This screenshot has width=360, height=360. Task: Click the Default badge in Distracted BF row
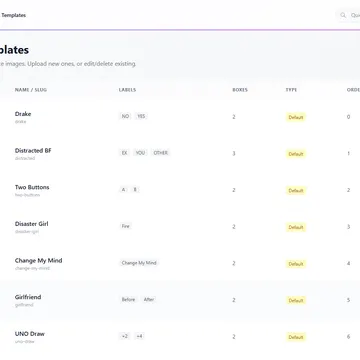(x=296, y=154)
